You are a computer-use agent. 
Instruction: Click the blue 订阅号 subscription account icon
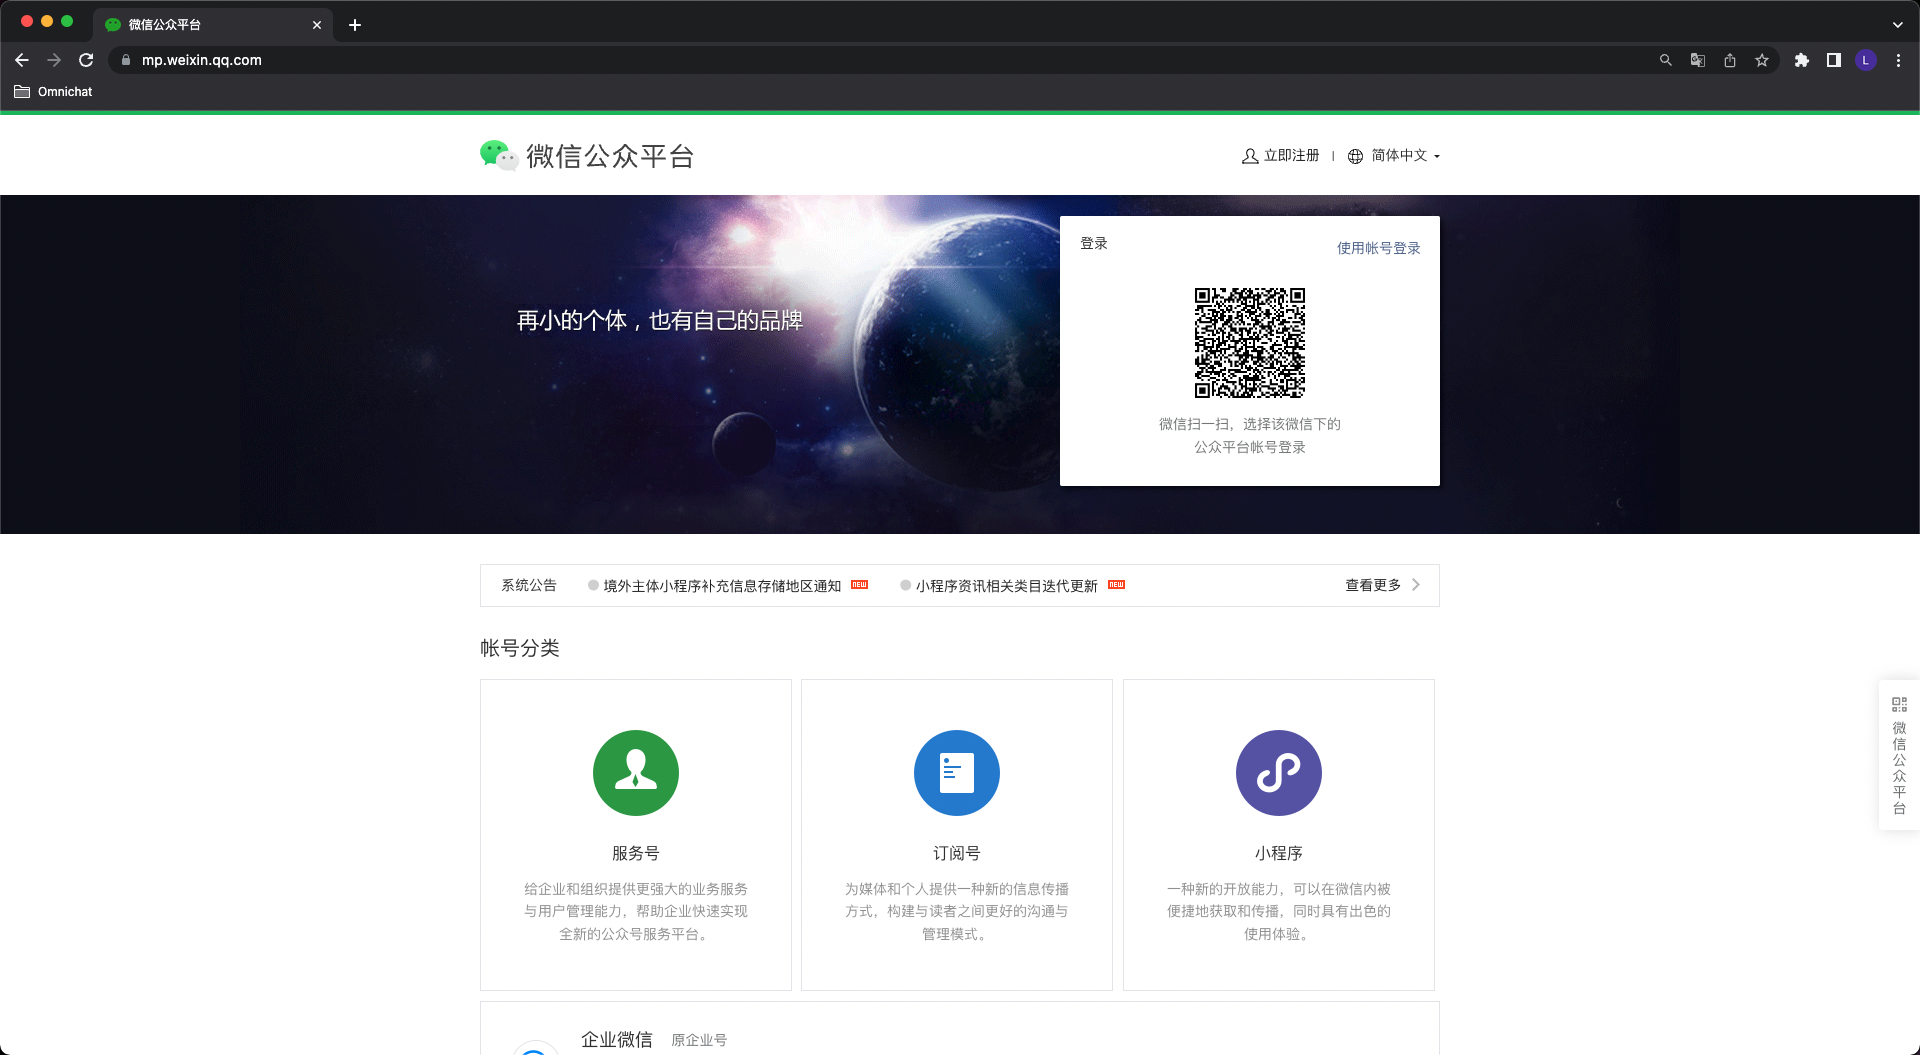[956, 773]
